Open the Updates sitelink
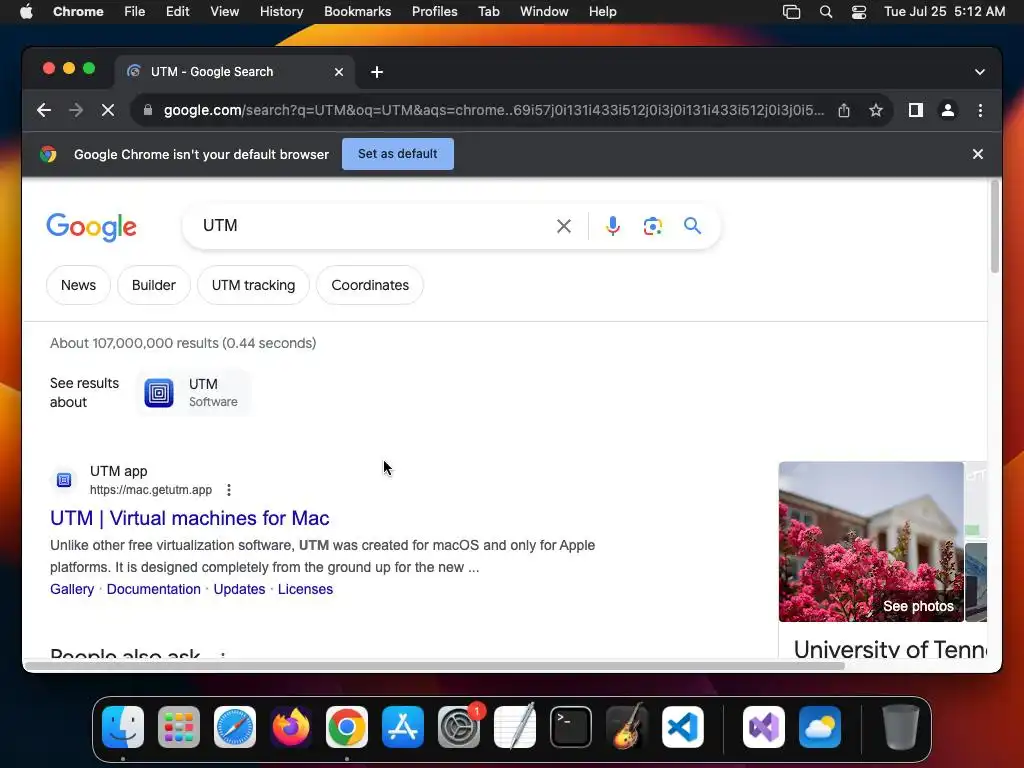Image resolution: width=1024 pixels, height=768 pixels. (x=239, y=589)
